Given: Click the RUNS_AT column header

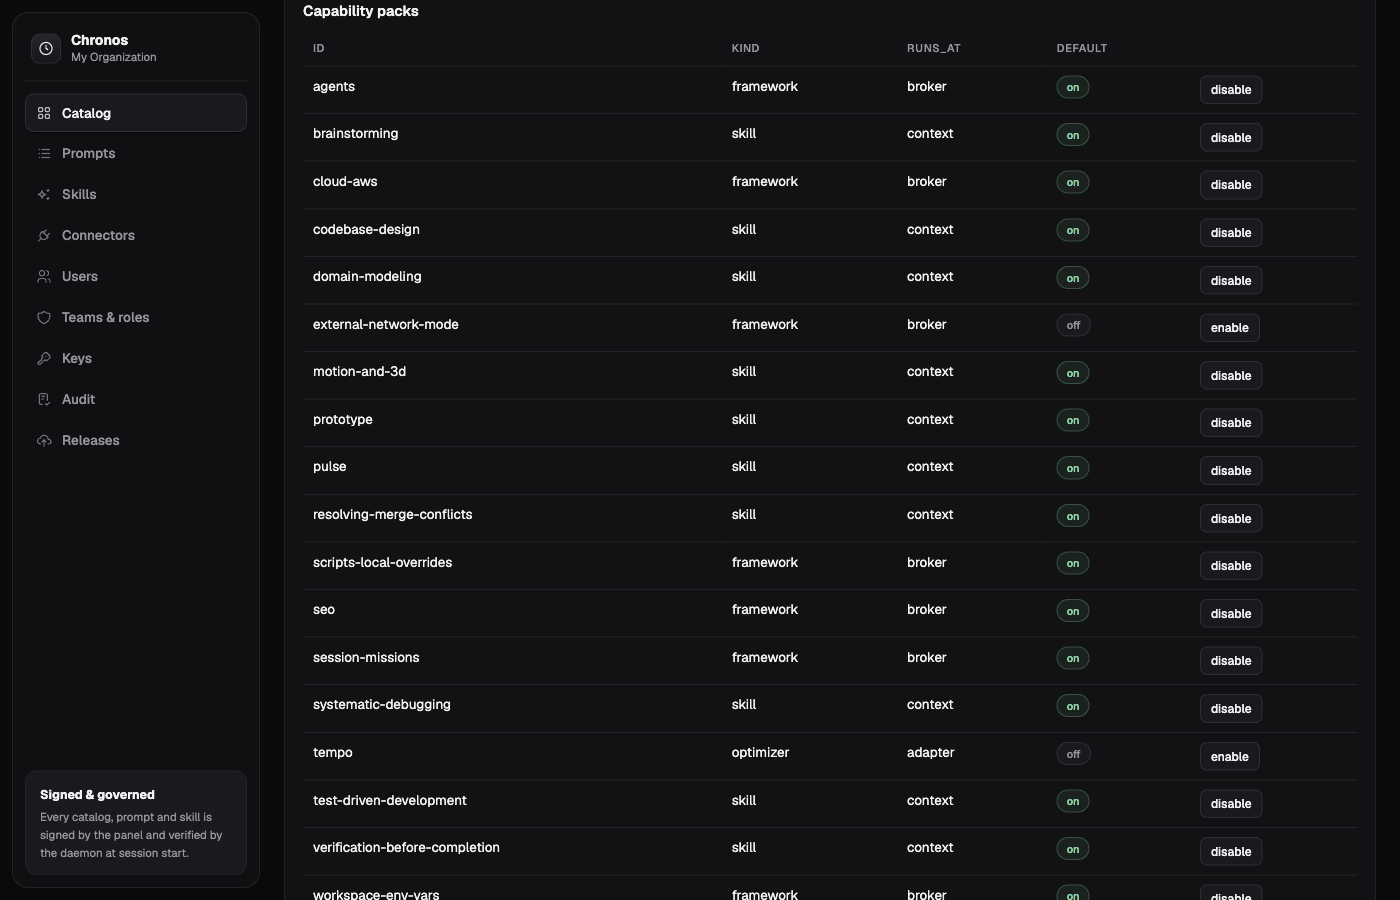Looking at the screenshot, I should (x=933, y=48).
